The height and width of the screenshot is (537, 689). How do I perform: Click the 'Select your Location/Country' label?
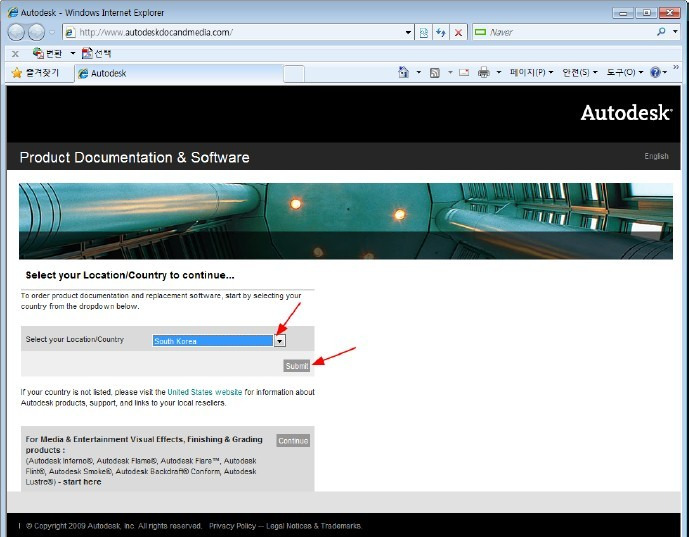[75, 339]
